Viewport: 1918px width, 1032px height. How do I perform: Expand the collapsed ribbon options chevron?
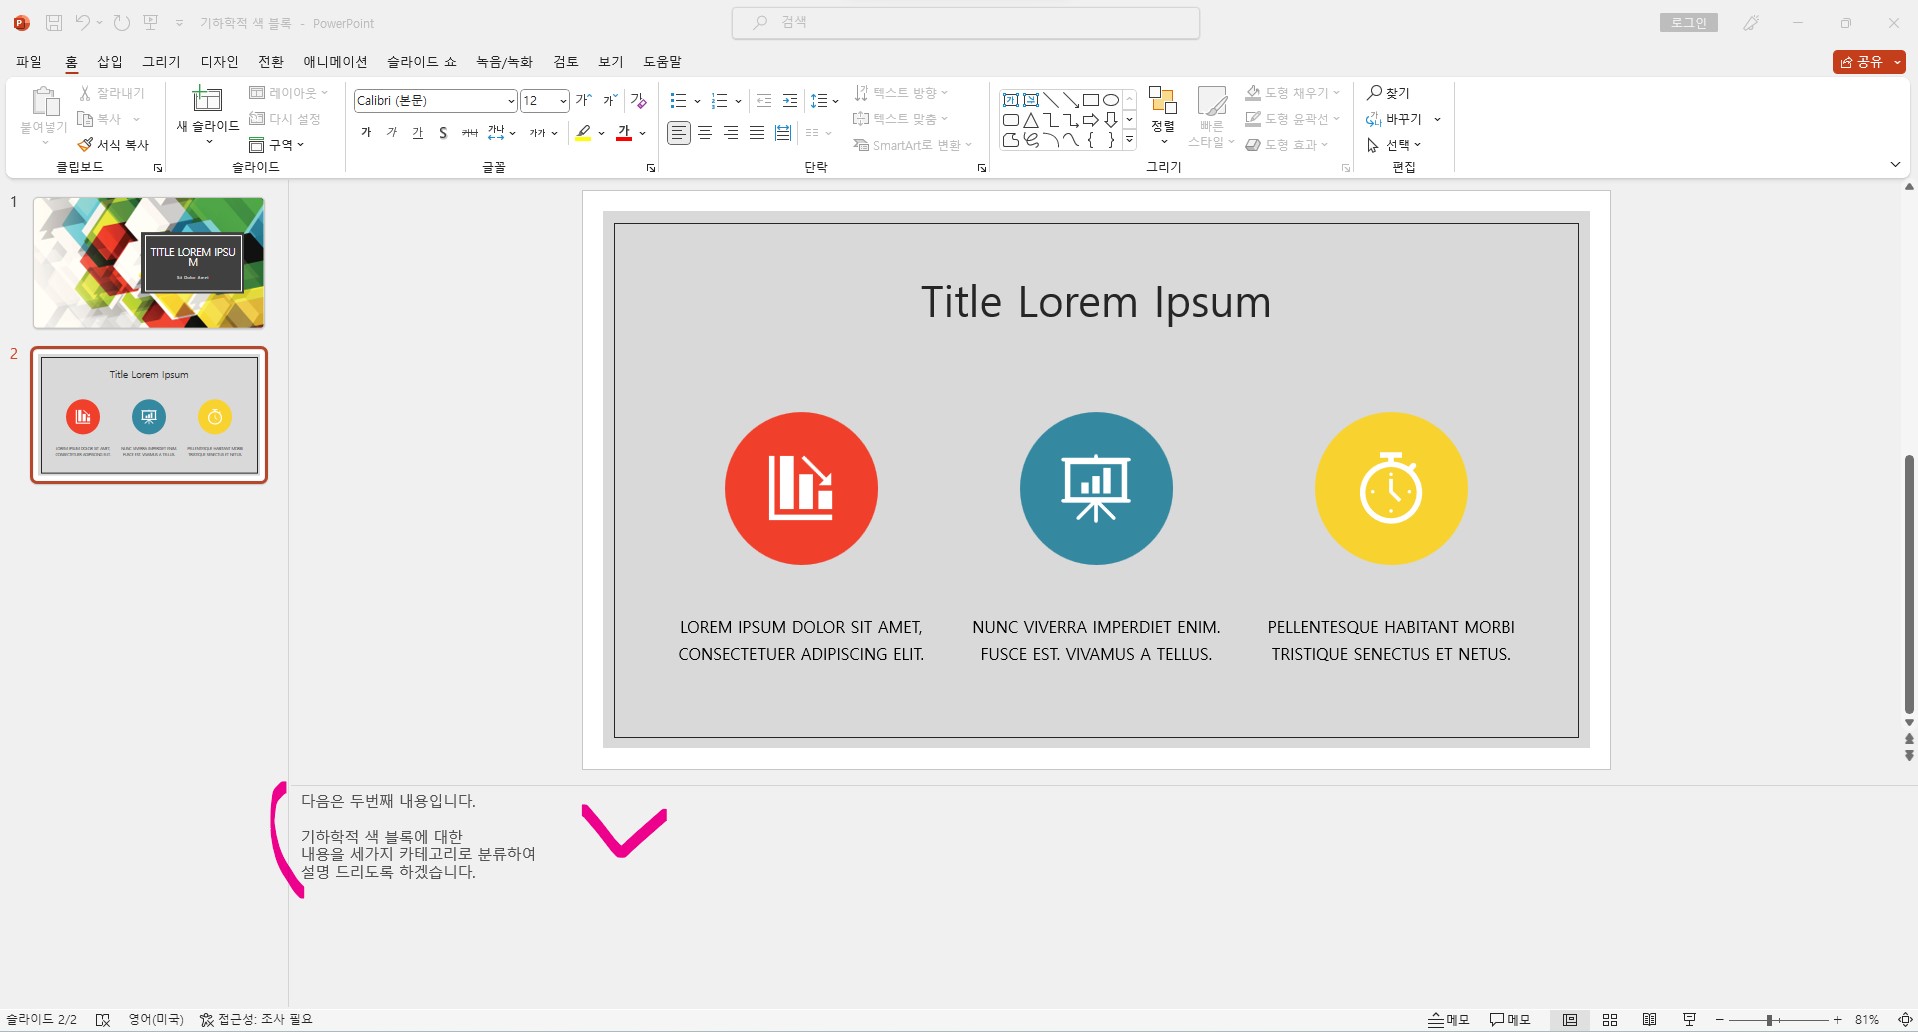[1895, 164]
